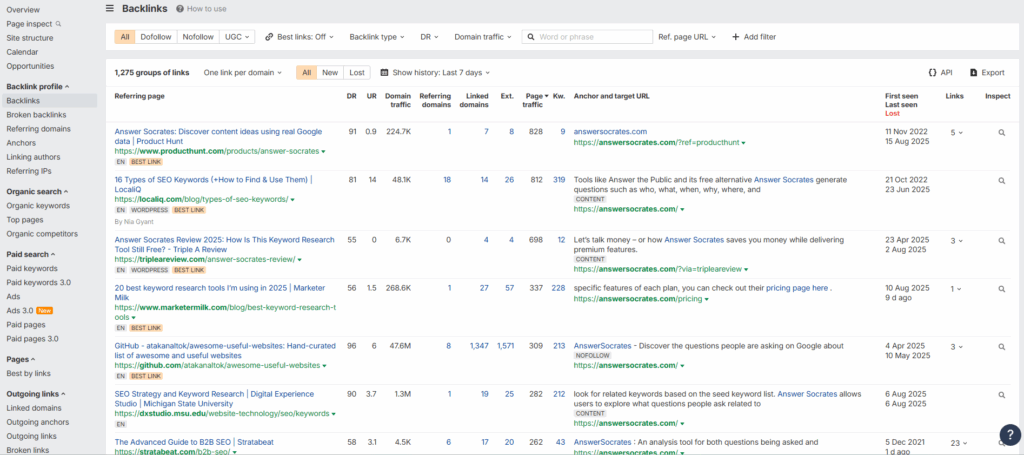Show only New backlinks
Screen dimensions: 1024x455
[x=330, y=72]
